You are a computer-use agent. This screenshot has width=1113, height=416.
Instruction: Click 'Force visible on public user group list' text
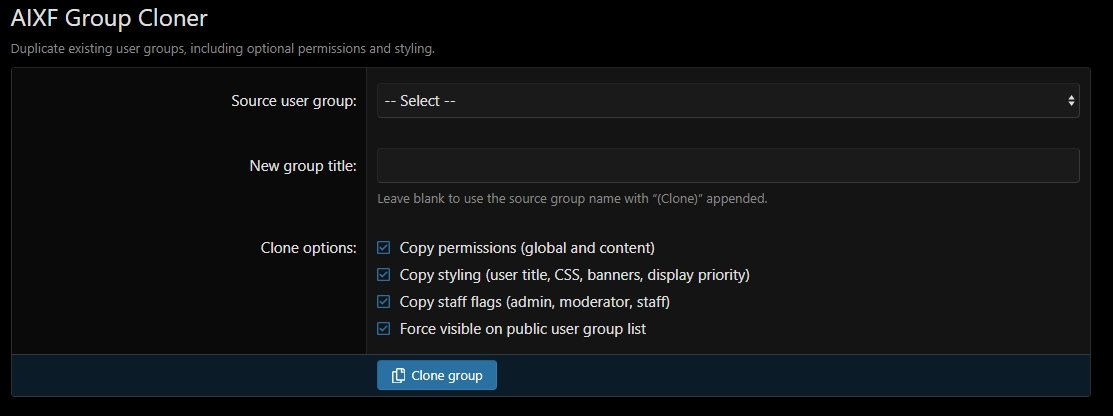pyautogui.click(x=522, y=328)
